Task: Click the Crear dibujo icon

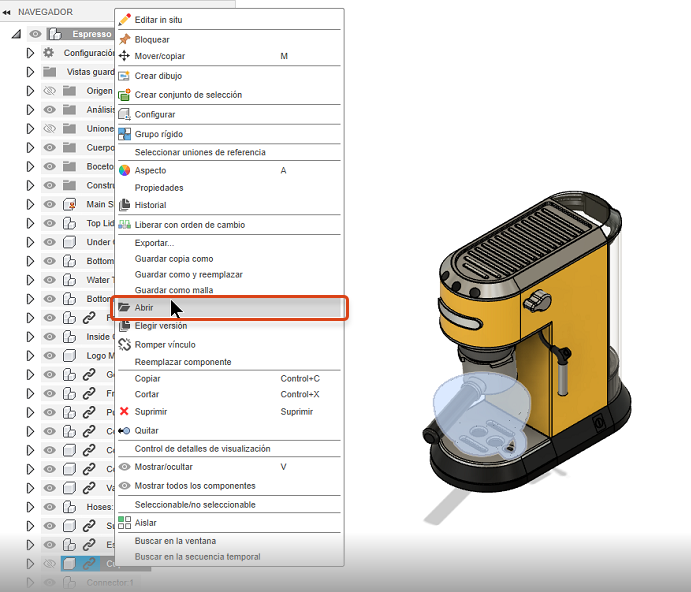Action: (x=125, y=76)
